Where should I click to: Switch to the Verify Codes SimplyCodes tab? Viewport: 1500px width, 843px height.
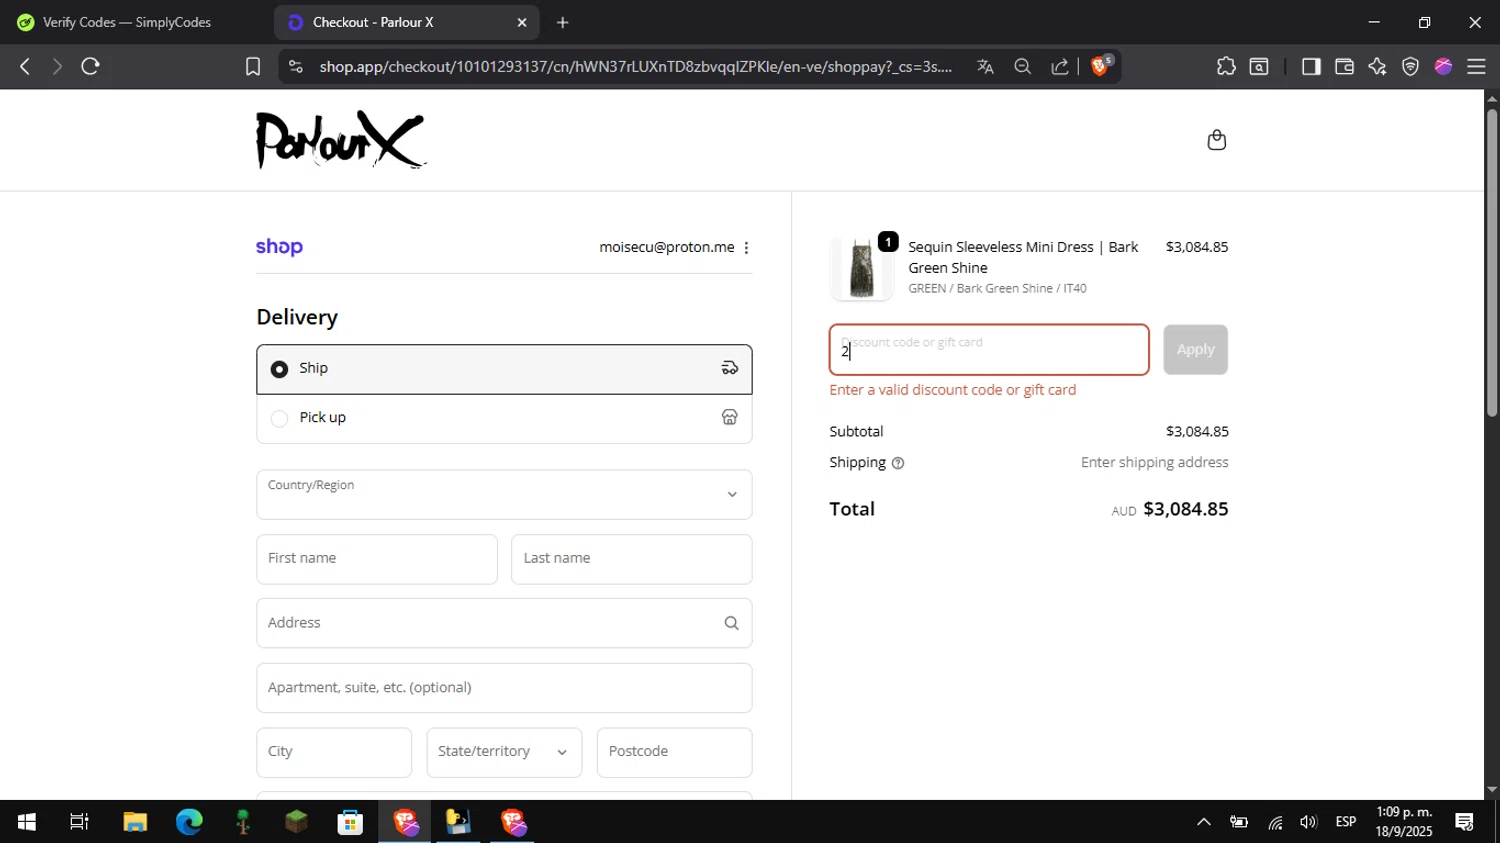point(128,22)
